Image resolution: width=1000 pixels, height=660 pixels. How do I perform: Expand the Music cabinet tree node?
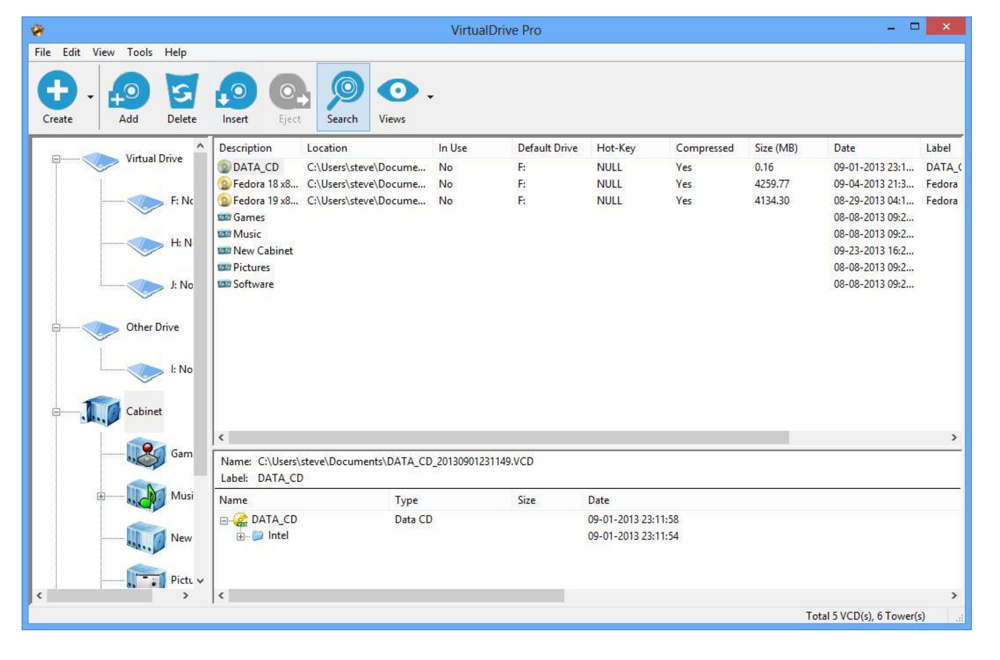pyautogui.click(x=101, y=496)
